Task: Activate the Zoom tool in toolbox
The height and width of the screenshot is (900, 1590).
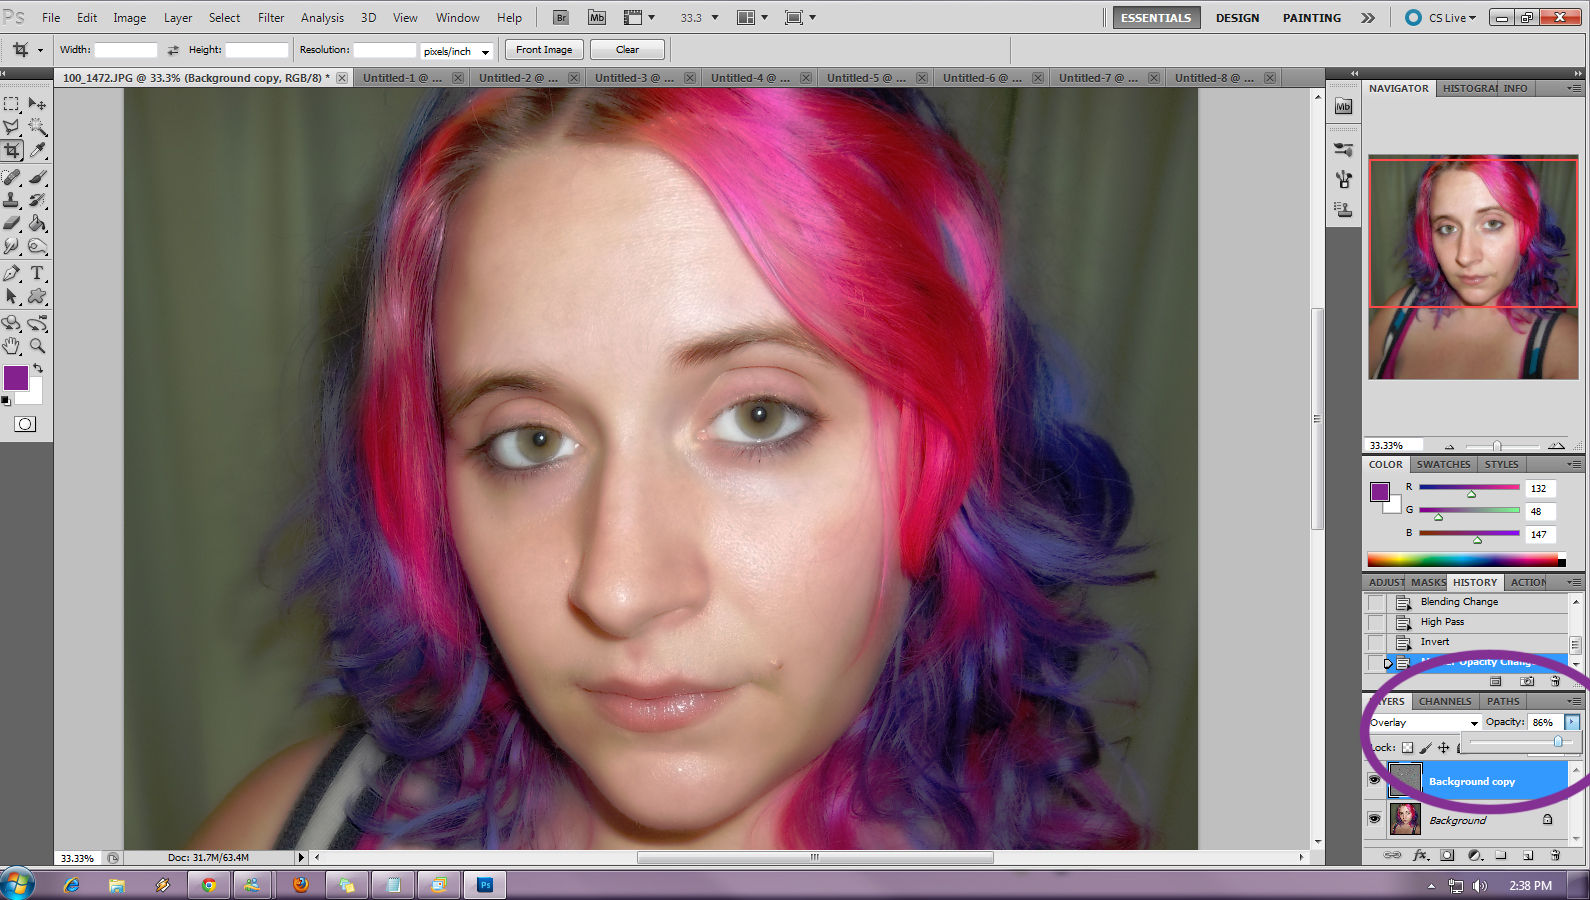Action: (x=37, y=346)
